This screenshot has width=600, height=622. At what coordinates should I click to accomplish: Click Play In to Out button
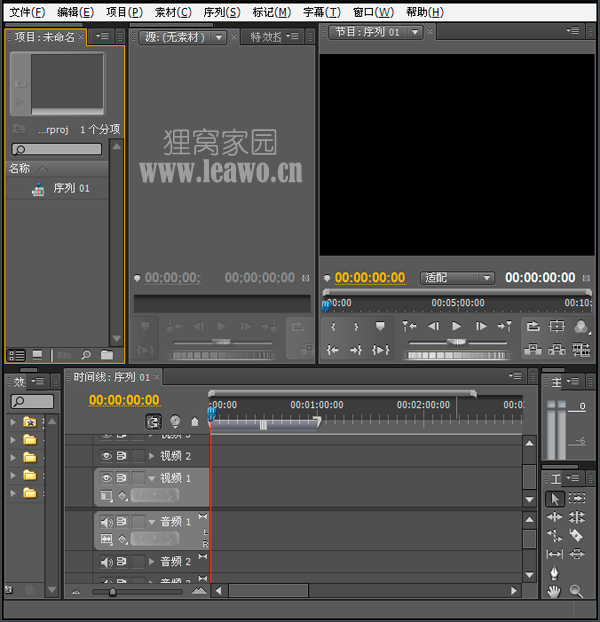(380, 350)
